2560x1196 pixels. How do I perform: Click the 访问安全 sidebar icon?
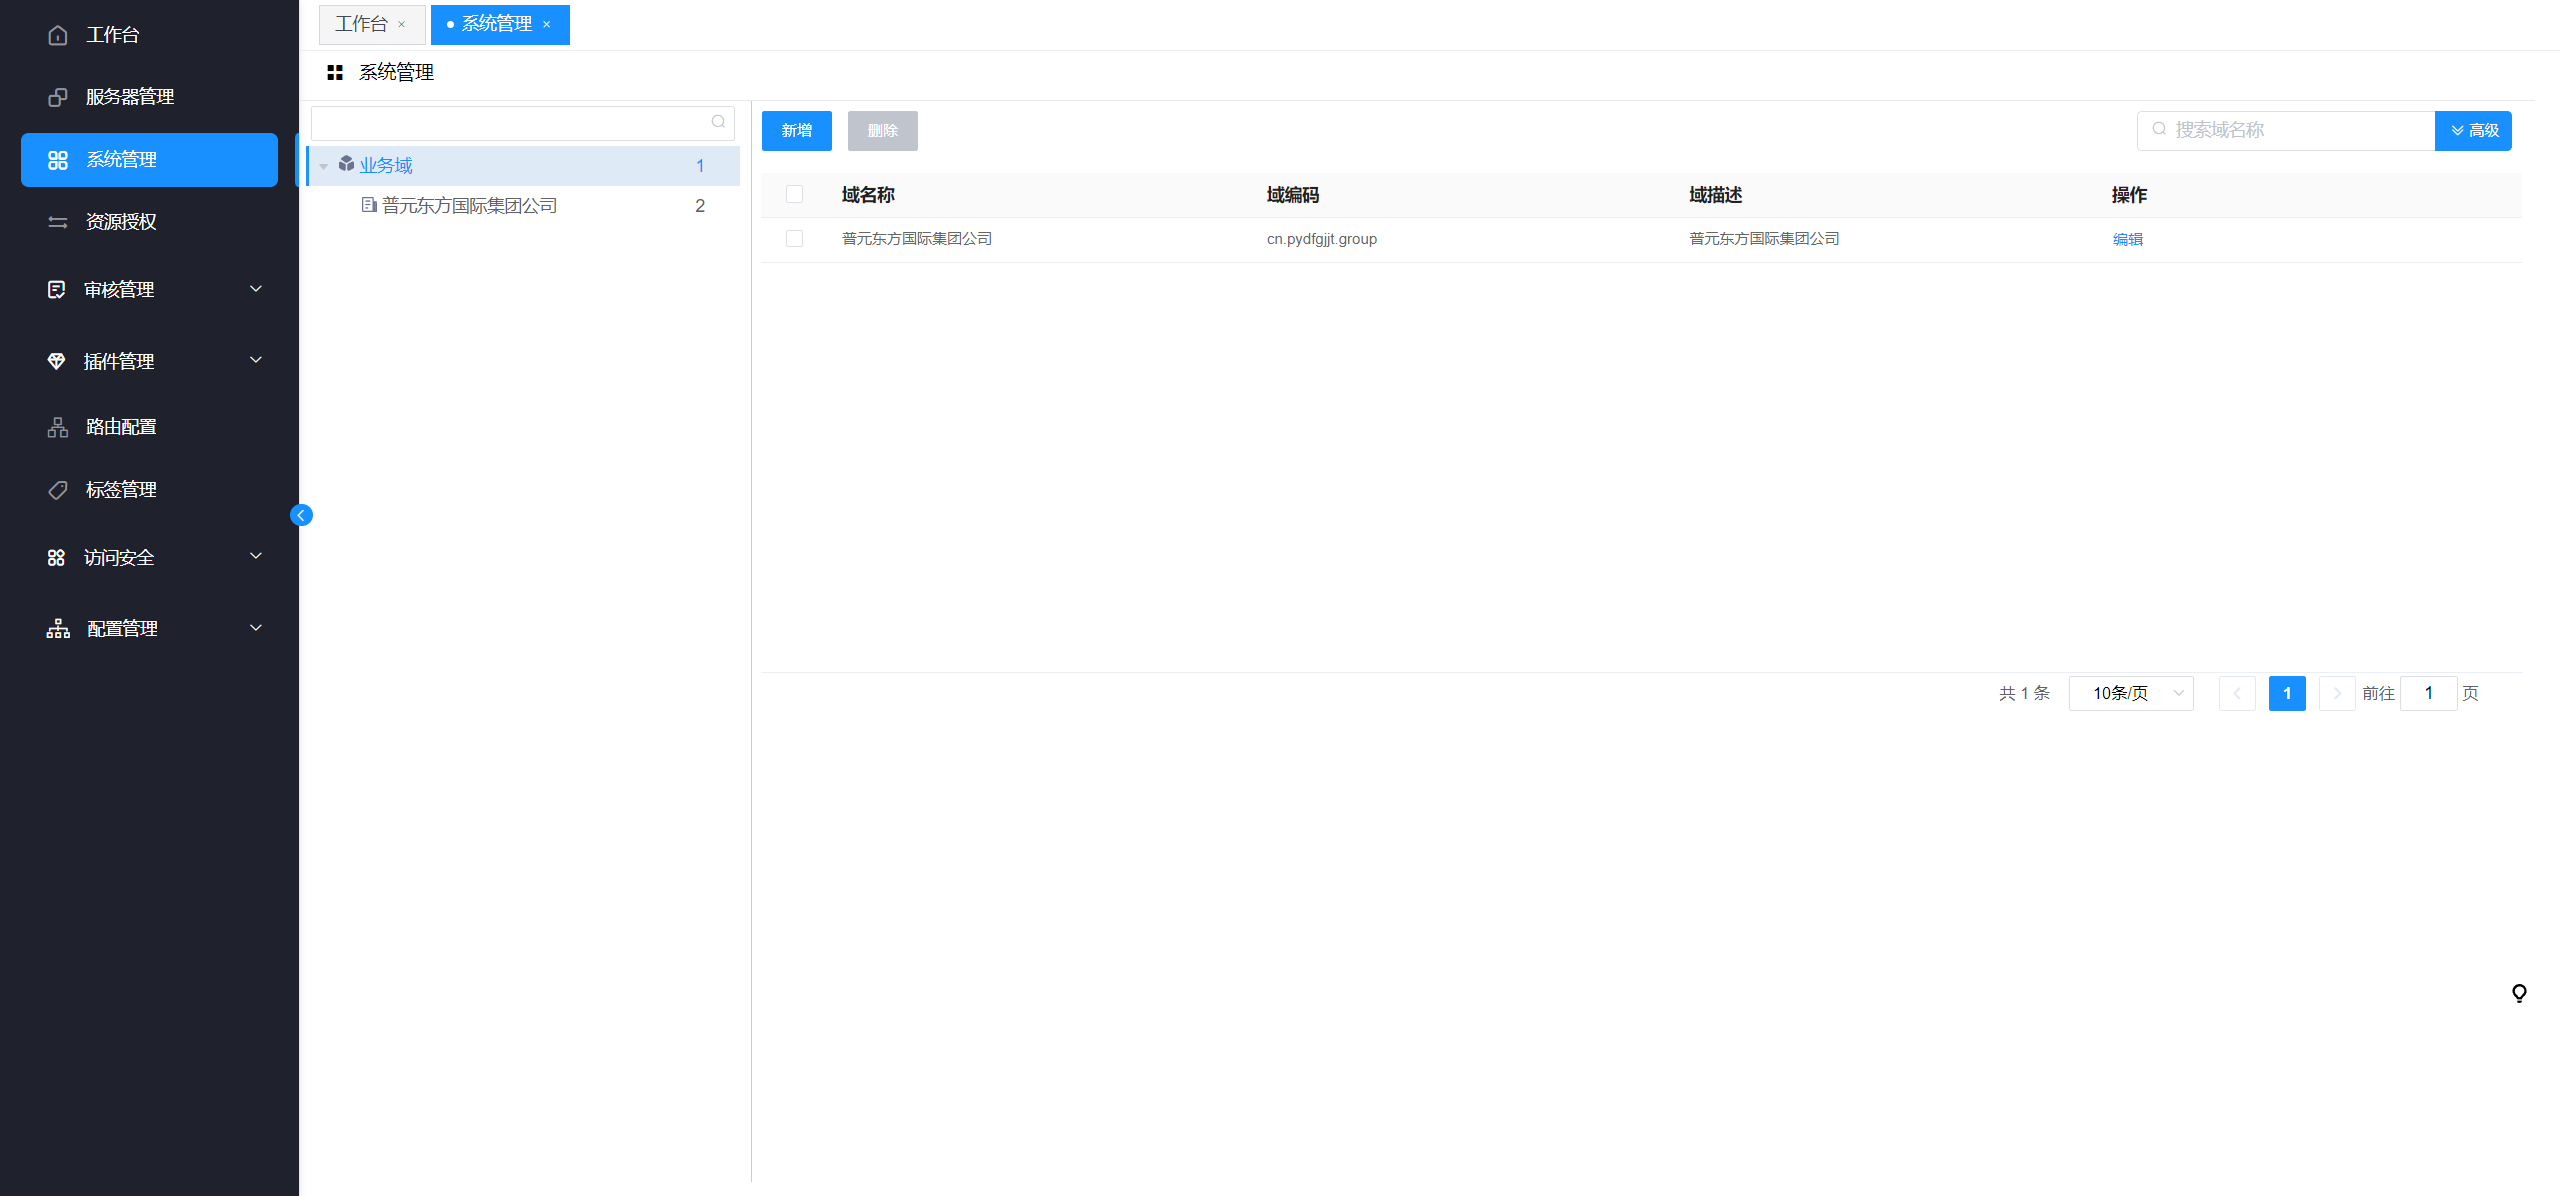click(57, 557)
